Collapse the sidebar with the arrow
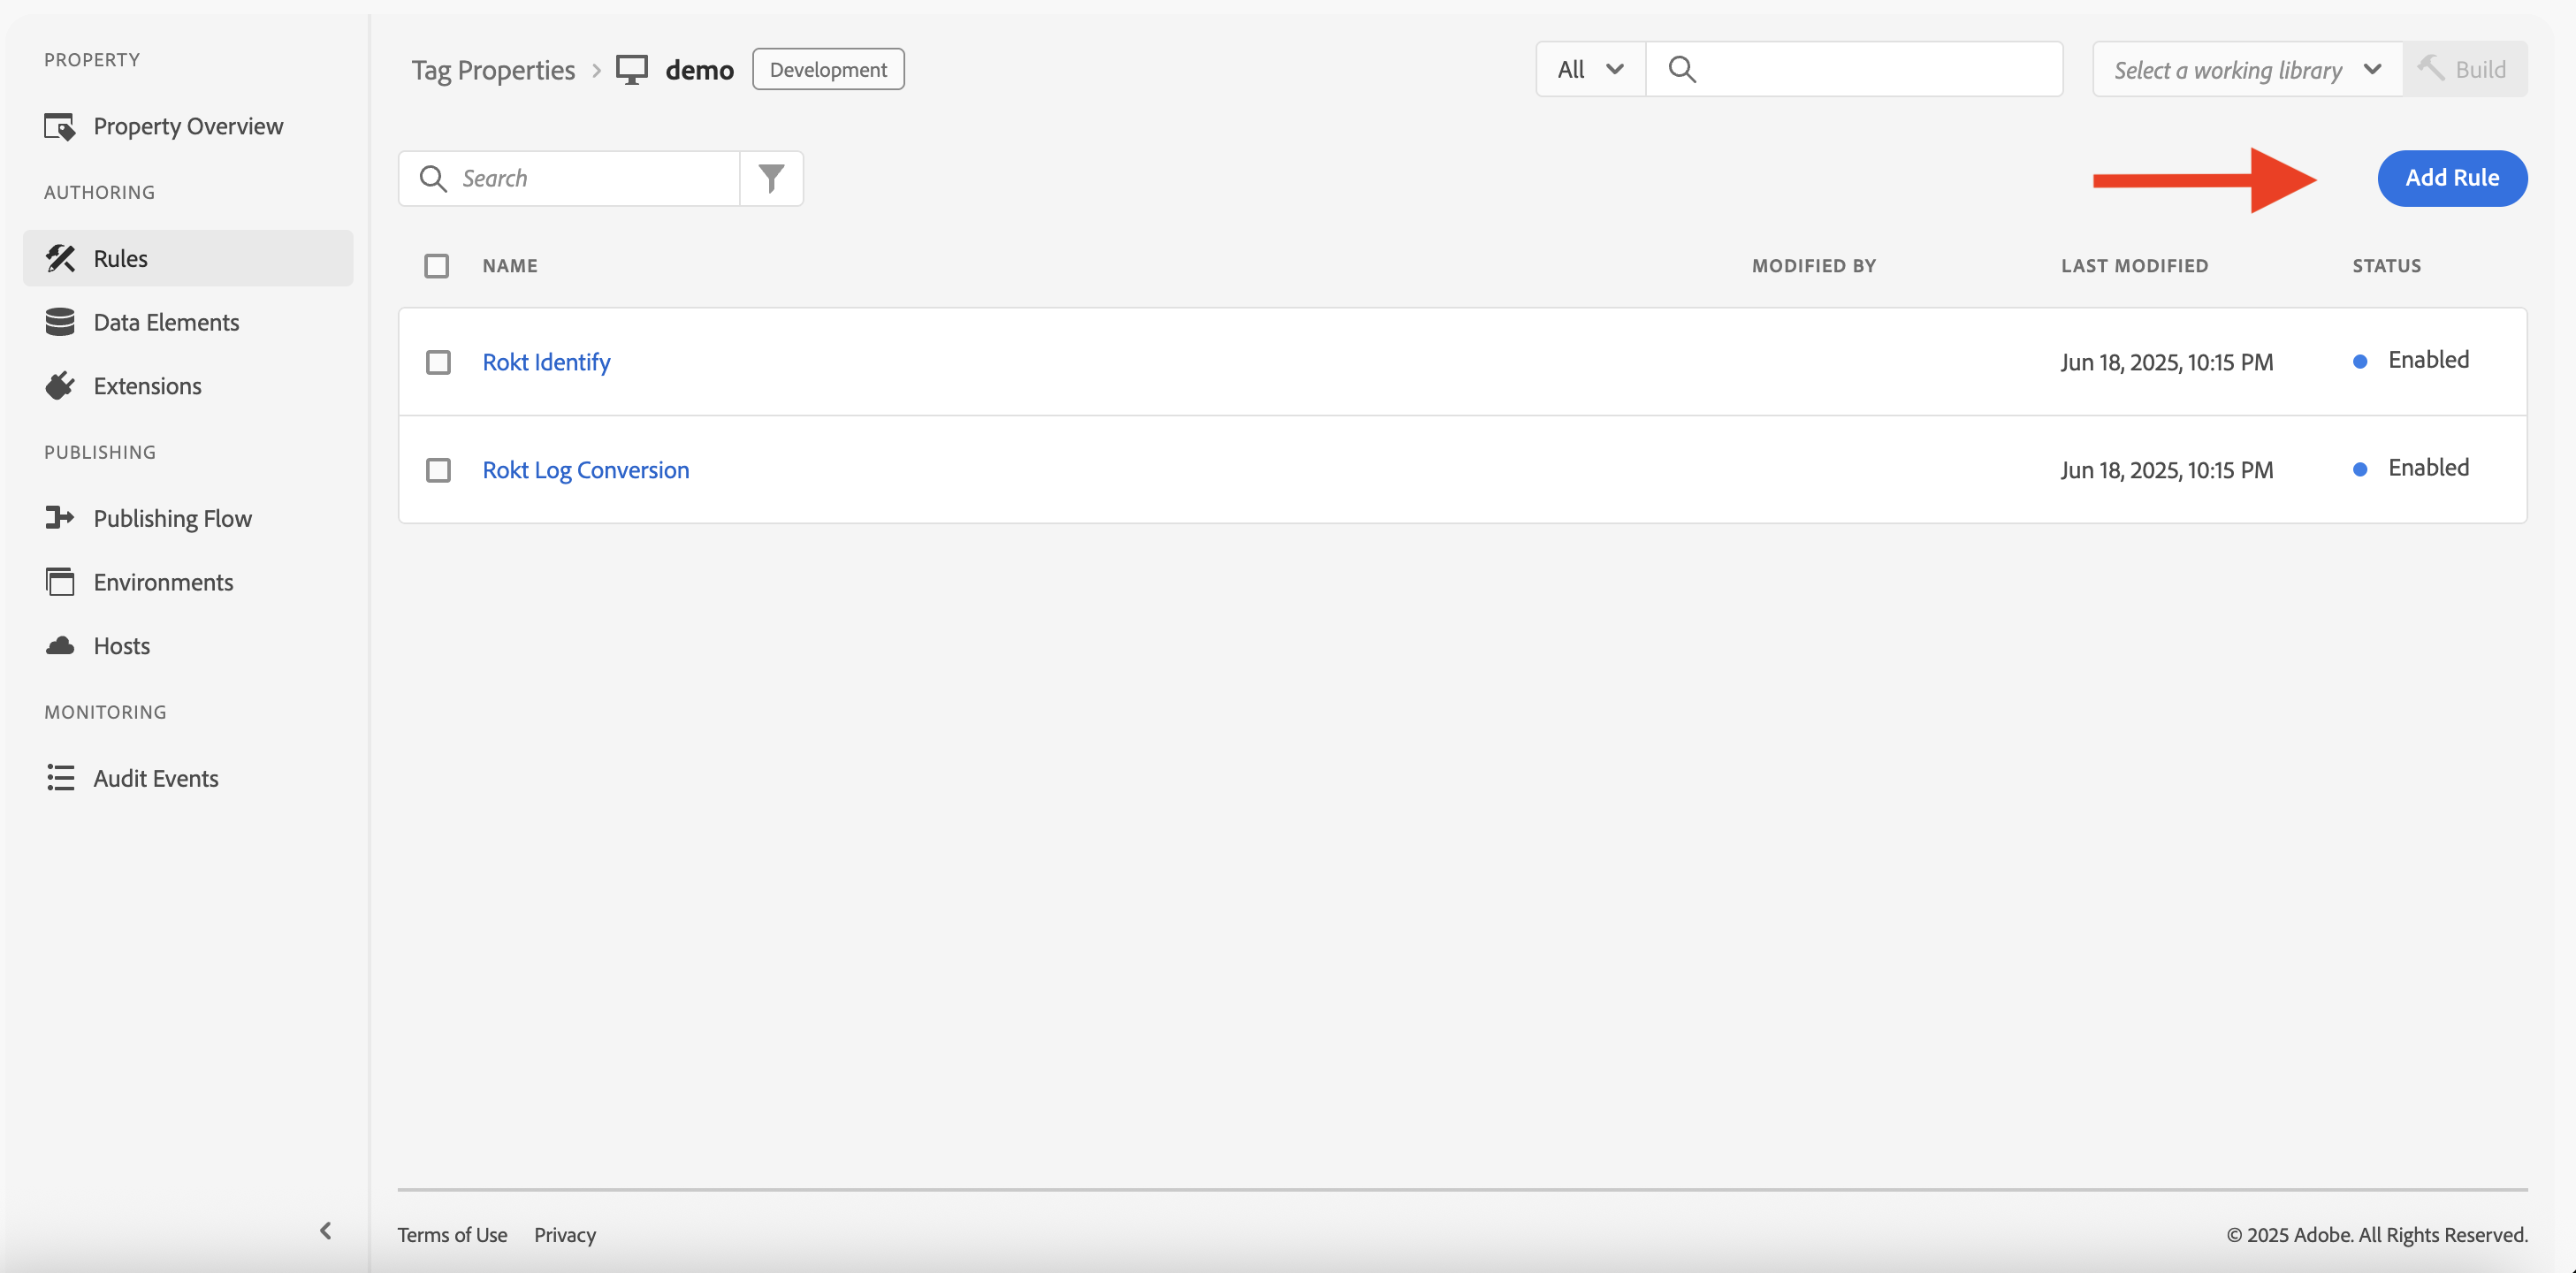The height and width of the screenshot is (1273, 2576). click(x=326, y=1230)
